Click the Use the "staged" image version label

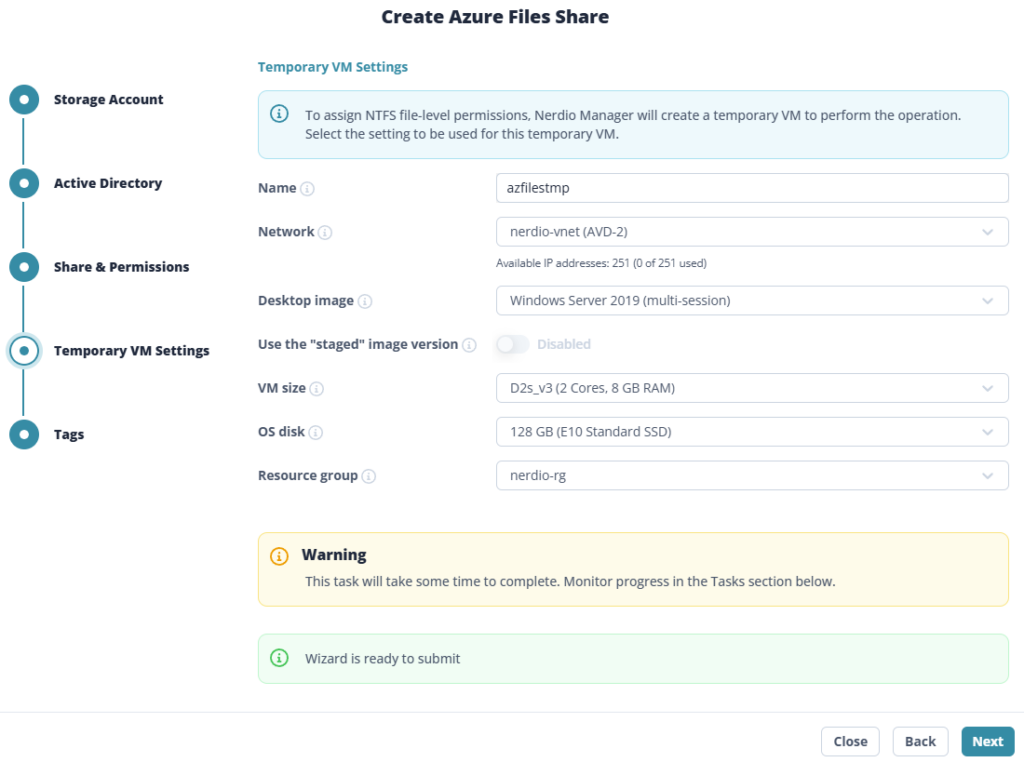[358, 344]
